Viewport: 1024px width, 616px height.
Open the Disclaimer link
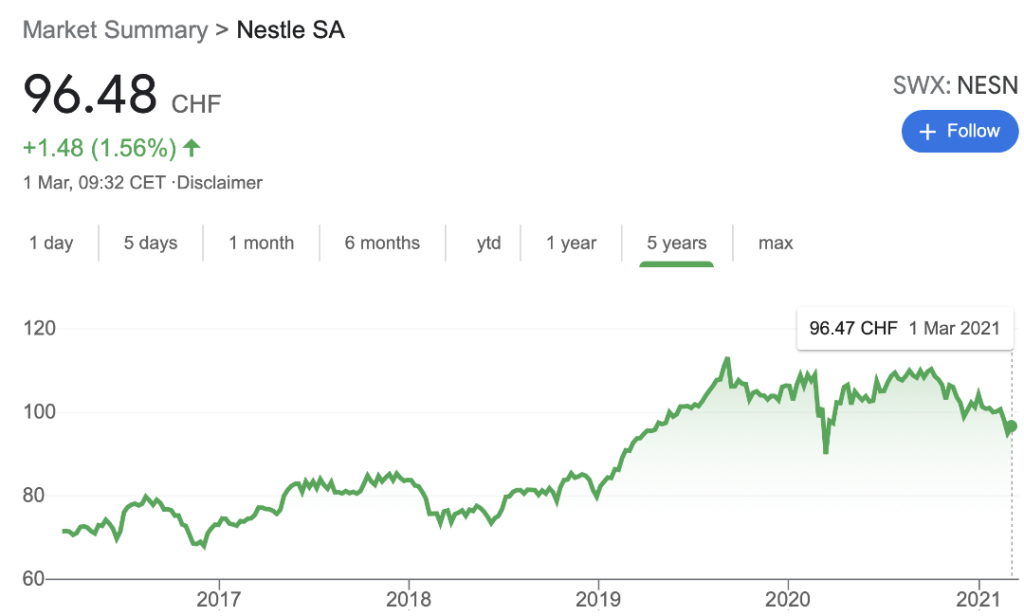[x=220, y=183]
